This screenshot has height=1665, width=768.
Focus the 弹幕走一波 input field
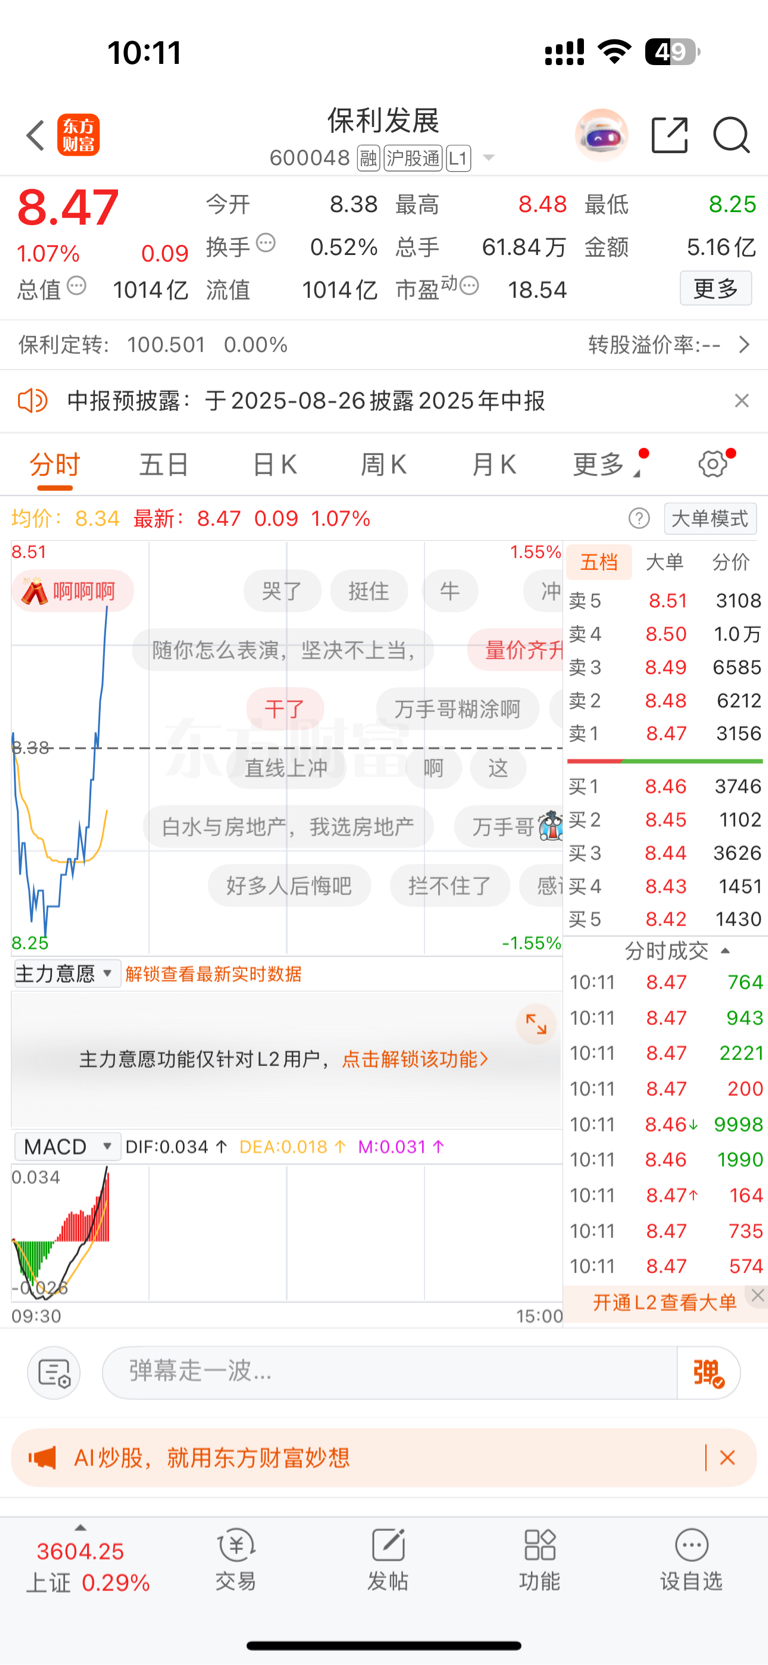click(390, 1372)
